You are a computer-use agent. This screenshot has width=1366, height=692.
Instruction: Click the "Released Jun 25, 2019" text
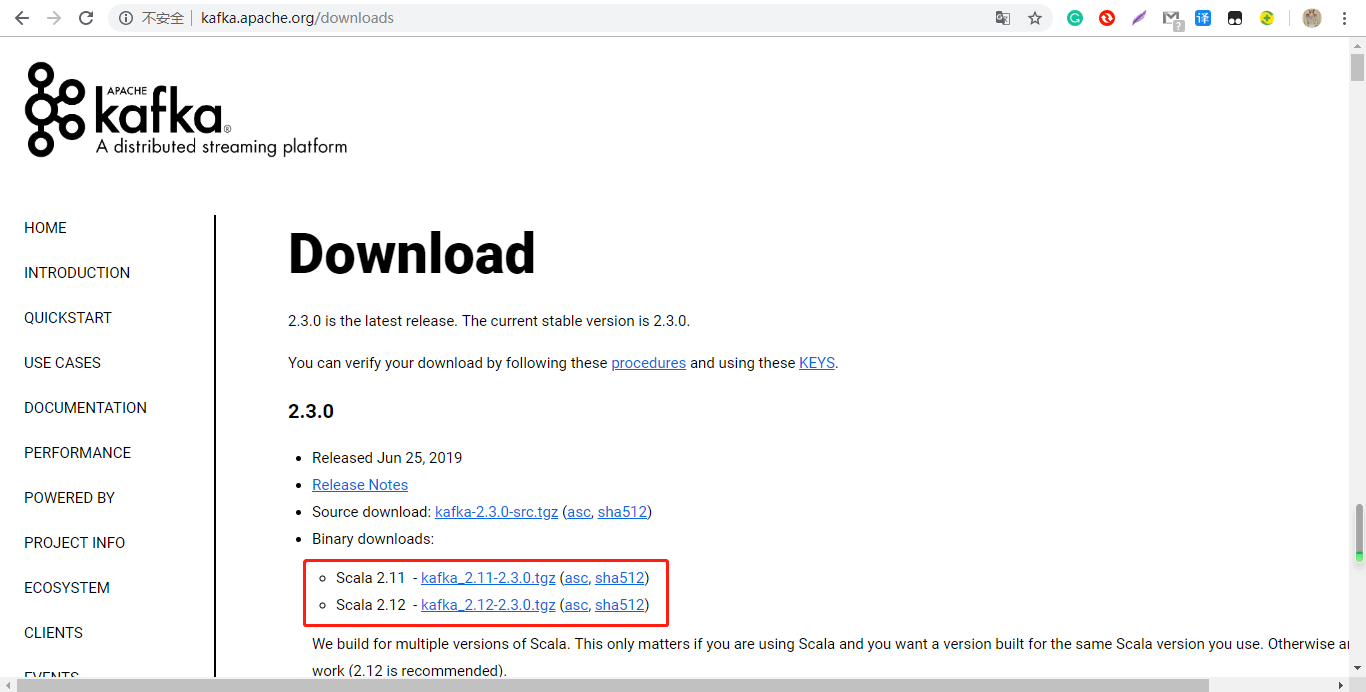coord(387,458)
